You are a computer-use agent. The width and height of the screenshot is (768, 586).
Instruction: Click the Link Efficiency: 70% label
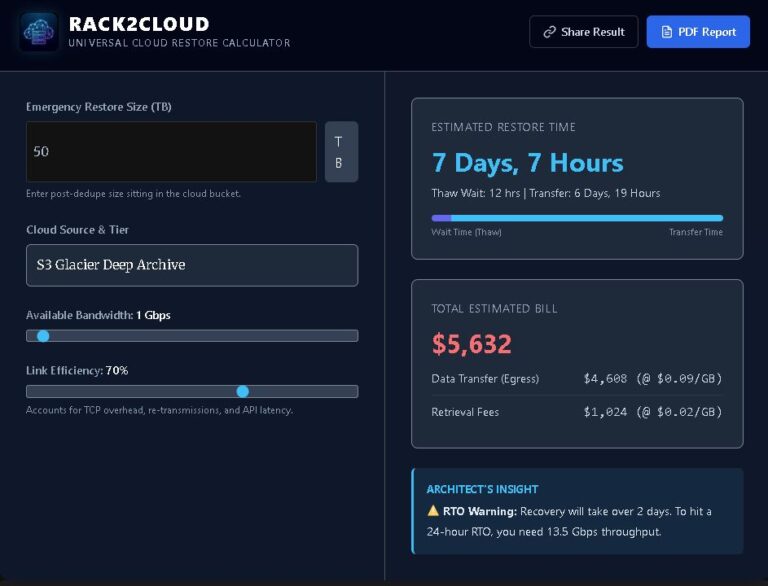click(x=77, y=370)
